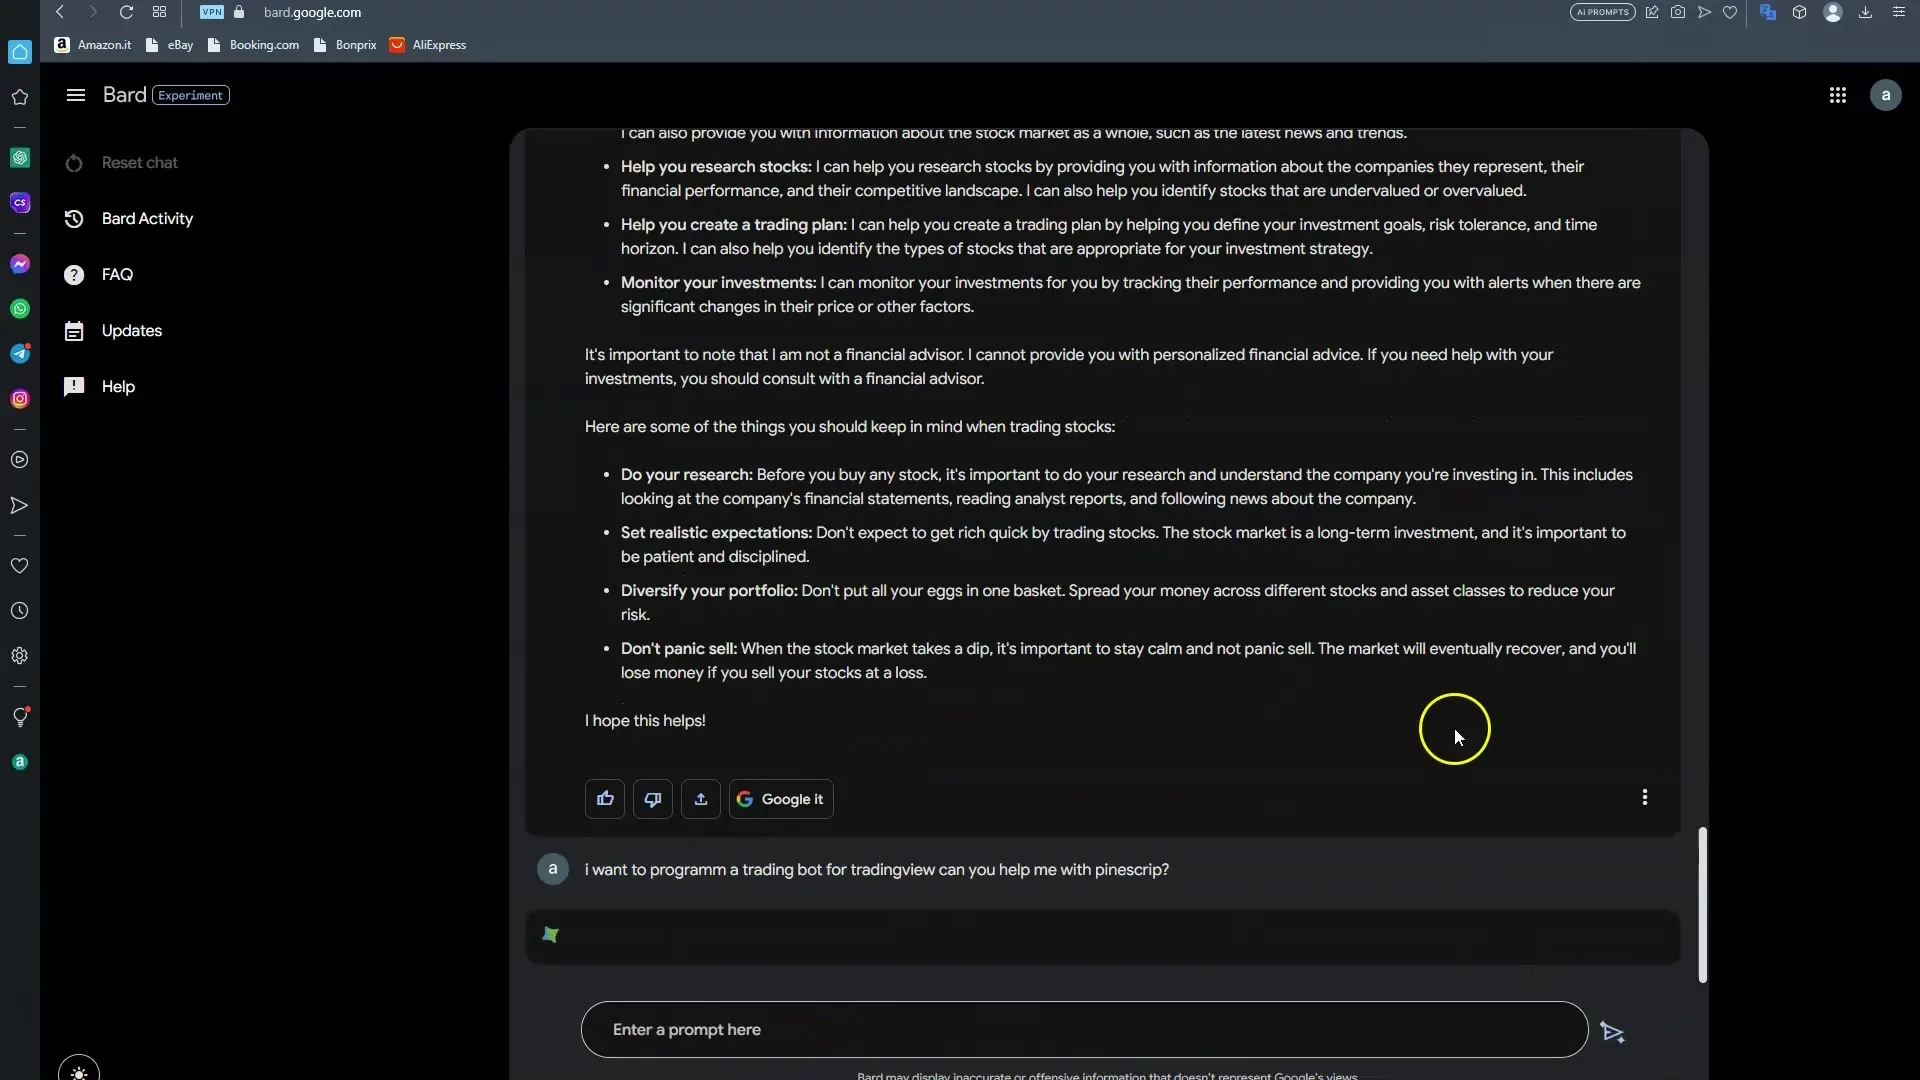Click the thumbs down icon
This screenshot has width=1920, height=1080.
[x=653, y=799]
